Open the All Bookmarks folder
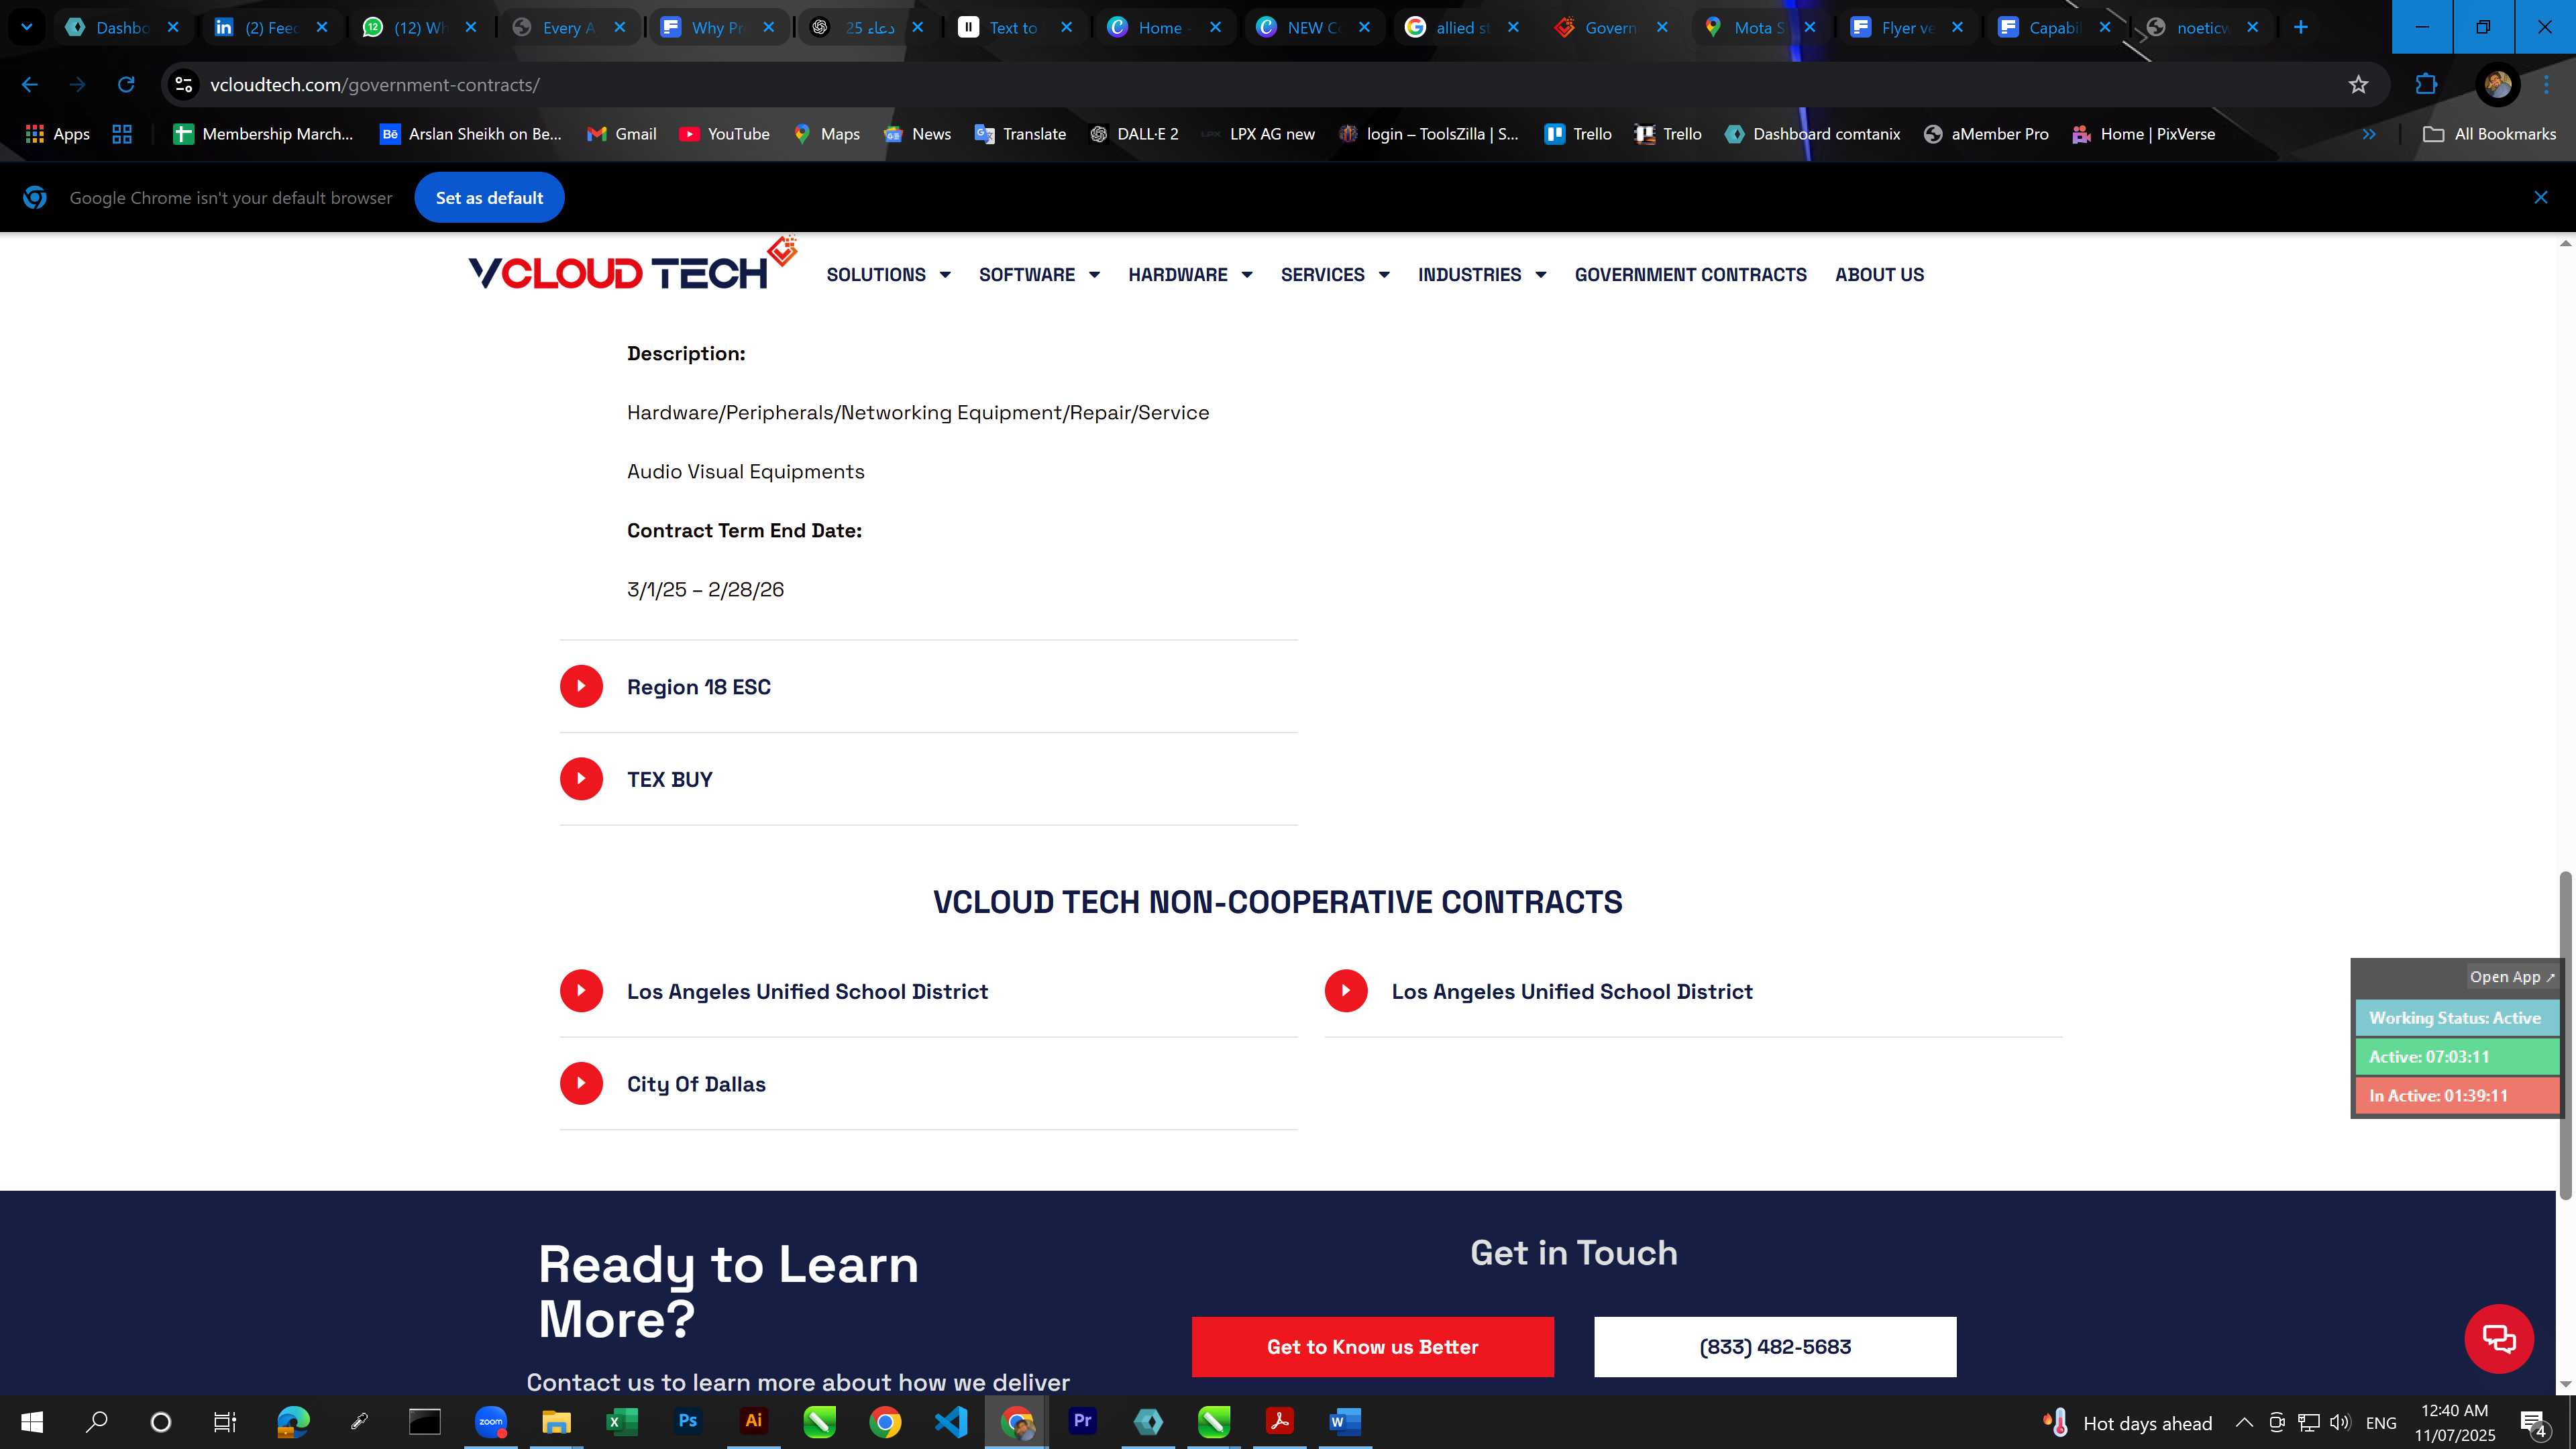 (x=2489, y=134)
